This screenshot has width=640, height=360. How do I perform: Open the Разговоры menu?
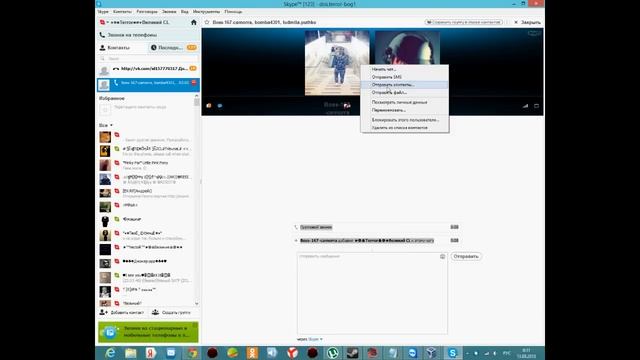[x=147, y=12]
